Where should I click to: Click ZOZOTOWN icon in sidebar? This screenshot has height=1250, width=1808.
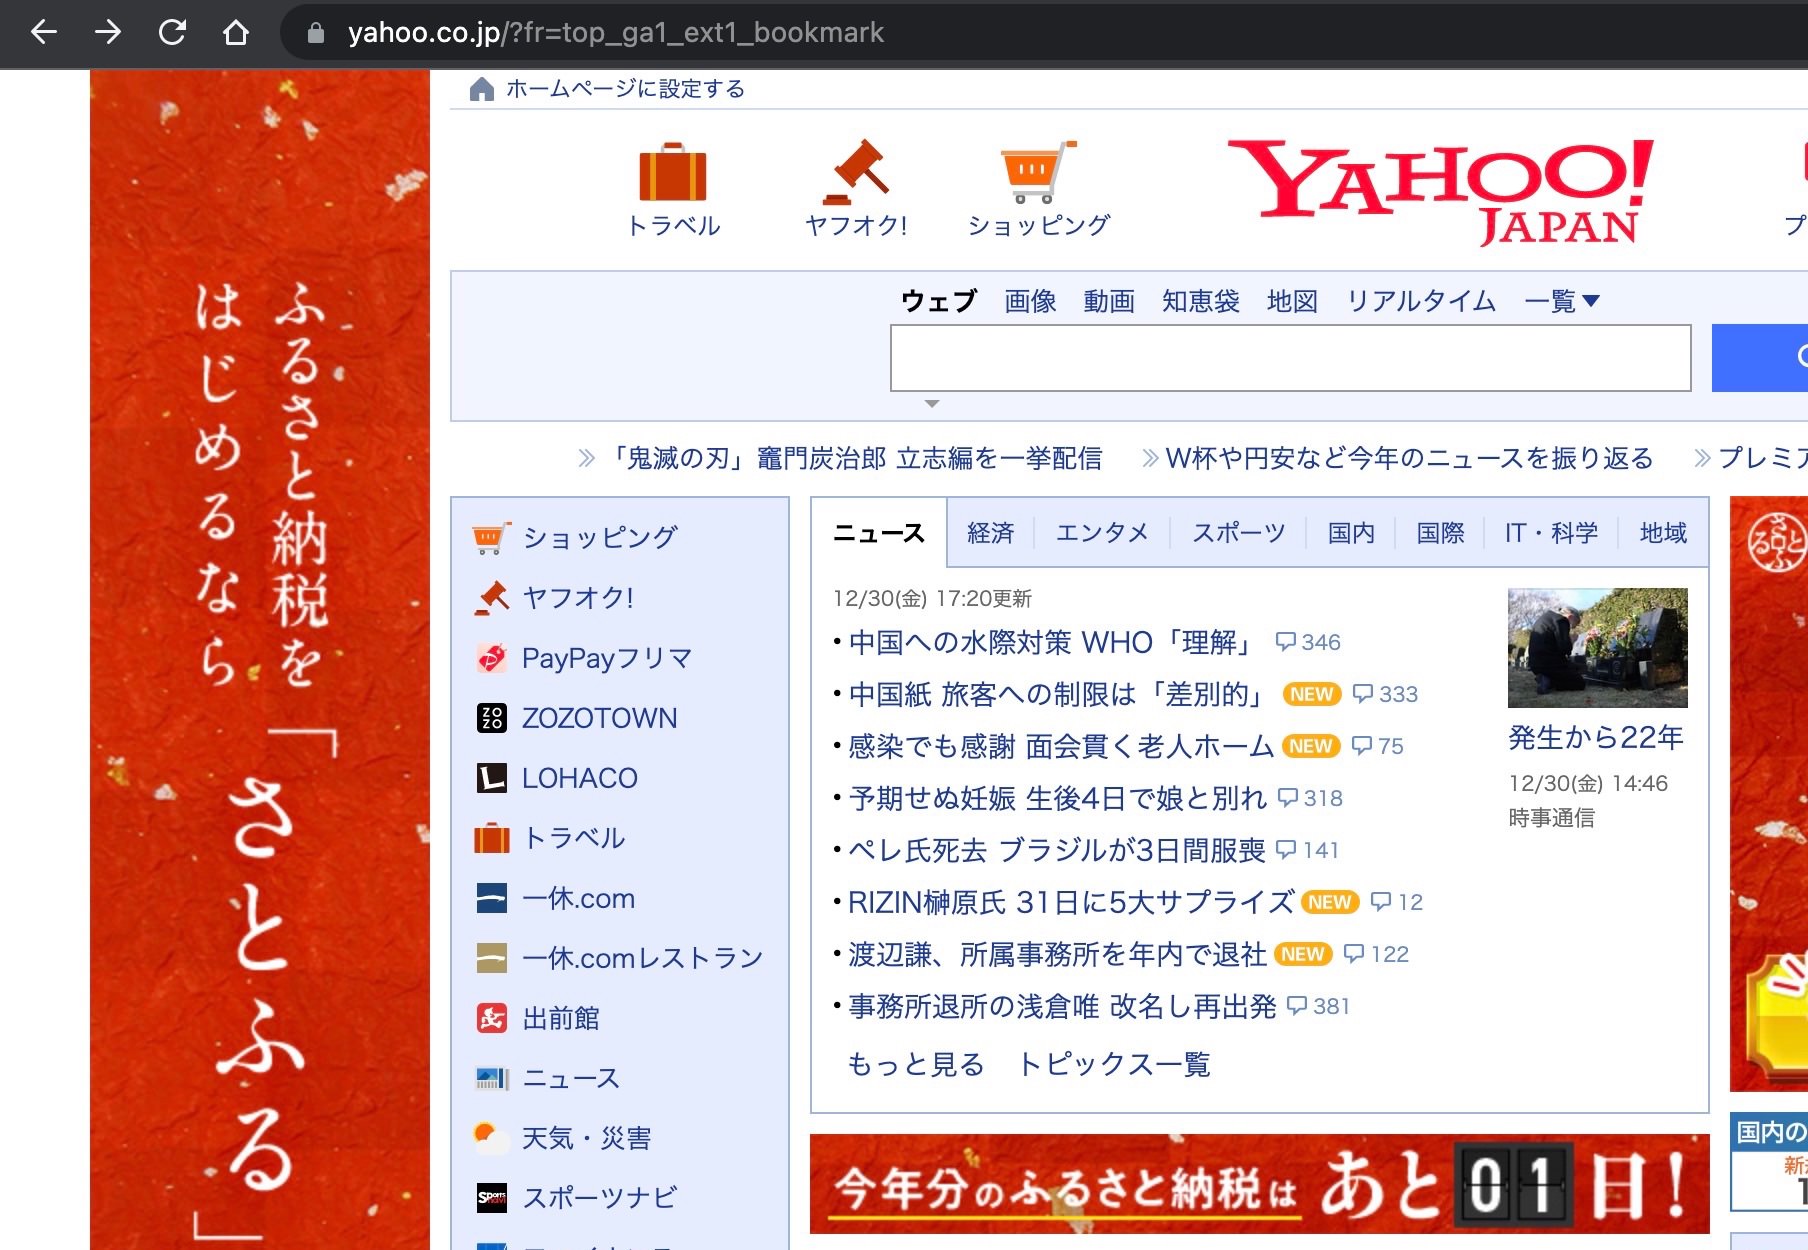point(491,718)
